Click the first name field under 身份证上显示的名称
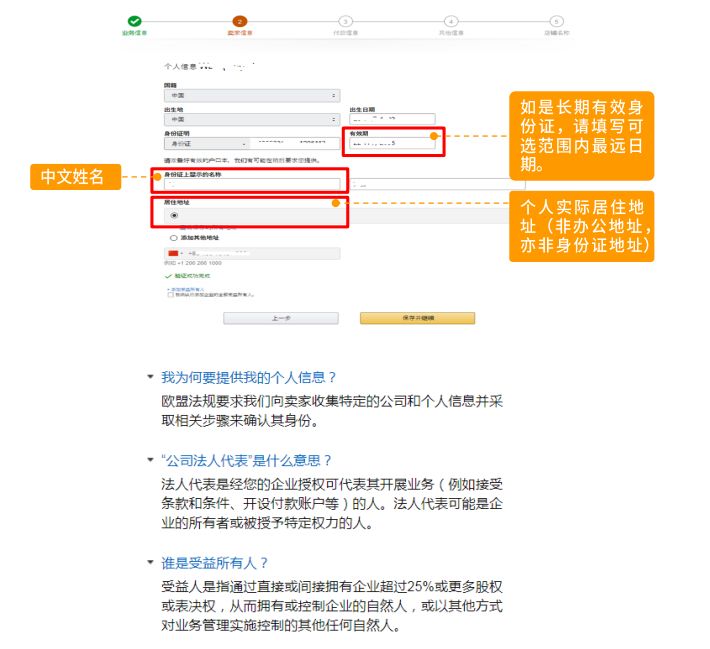 (252, 184)
